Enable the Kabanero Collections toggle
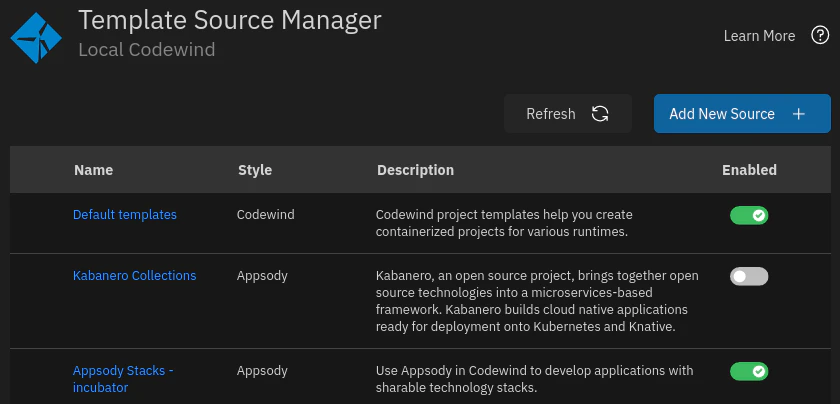 pos(749,276)
